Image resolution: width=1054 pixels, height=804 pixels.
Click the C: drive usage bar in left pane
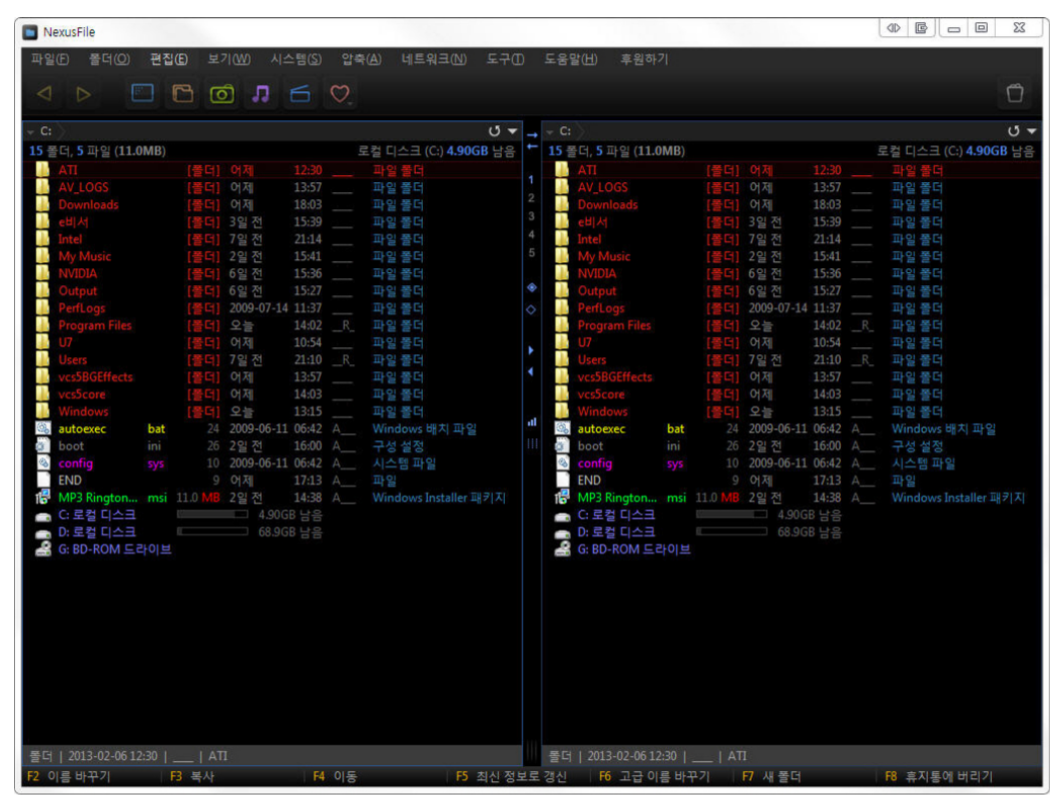212,514
